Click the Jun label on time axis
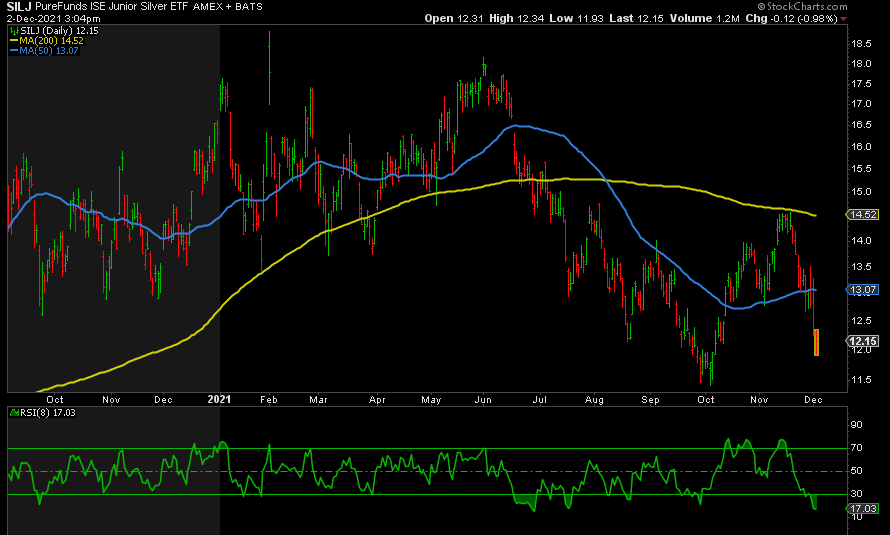Image resolution: width=890 pixels, height=535 pixels. 483,399
